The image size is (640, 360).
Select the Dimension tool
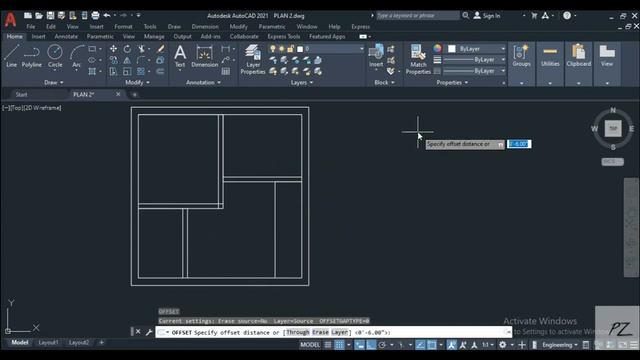click(x=204, y=56)
